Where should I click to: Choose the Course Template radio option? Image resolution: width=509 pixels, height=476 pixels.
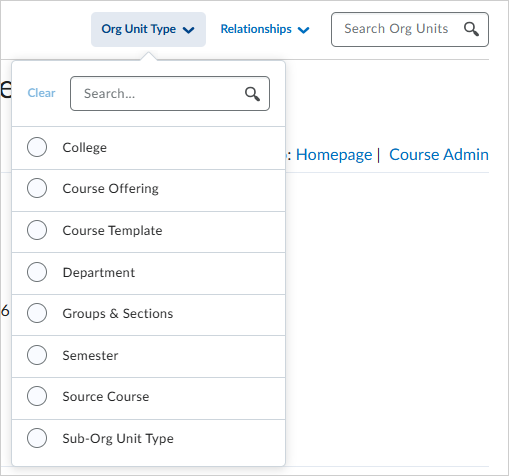(37, 230)
